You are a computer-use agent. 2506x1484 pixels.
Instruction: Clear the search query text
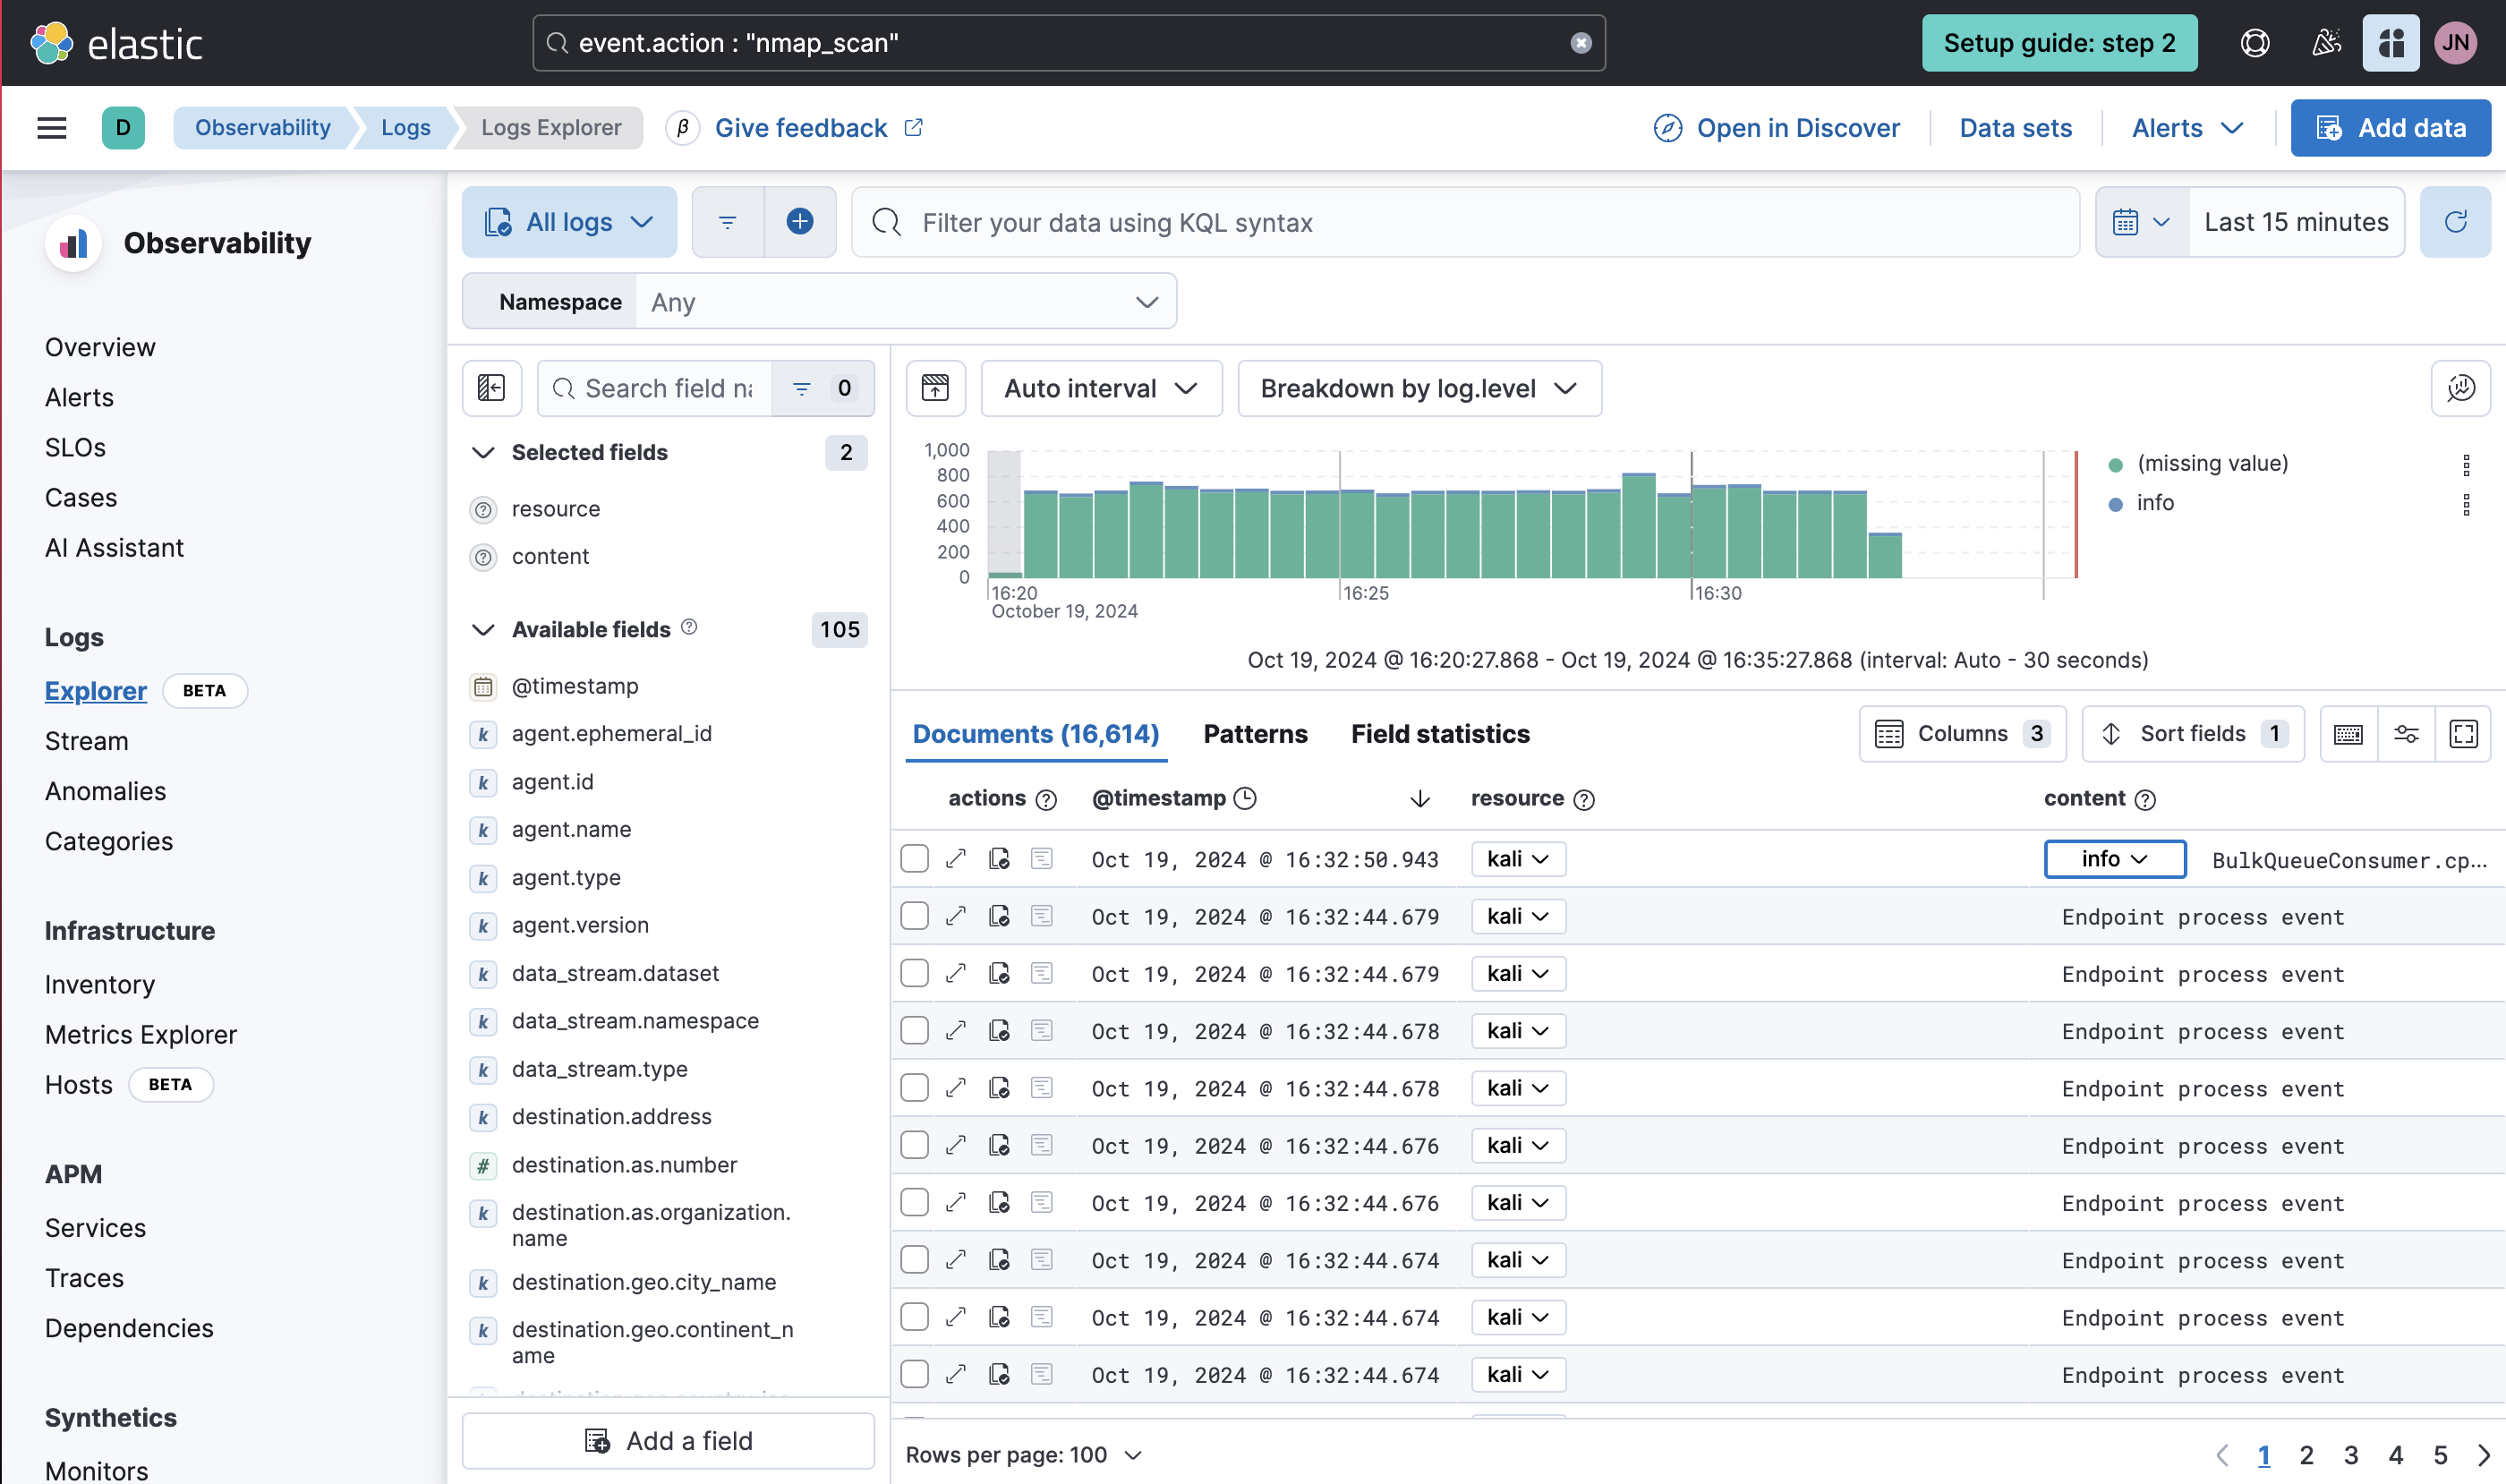1580,43
